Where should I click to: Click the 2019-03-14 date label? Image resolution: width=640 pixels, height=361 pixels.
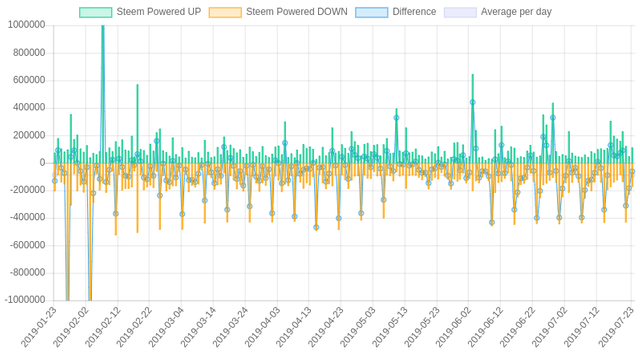click(x=198, y=328)
